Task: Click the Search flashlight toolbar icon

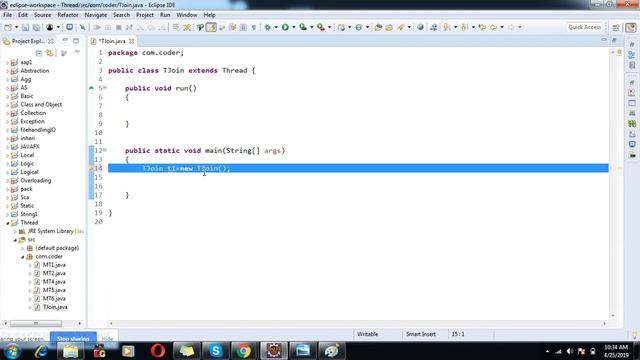Action: tap(401, 27)
